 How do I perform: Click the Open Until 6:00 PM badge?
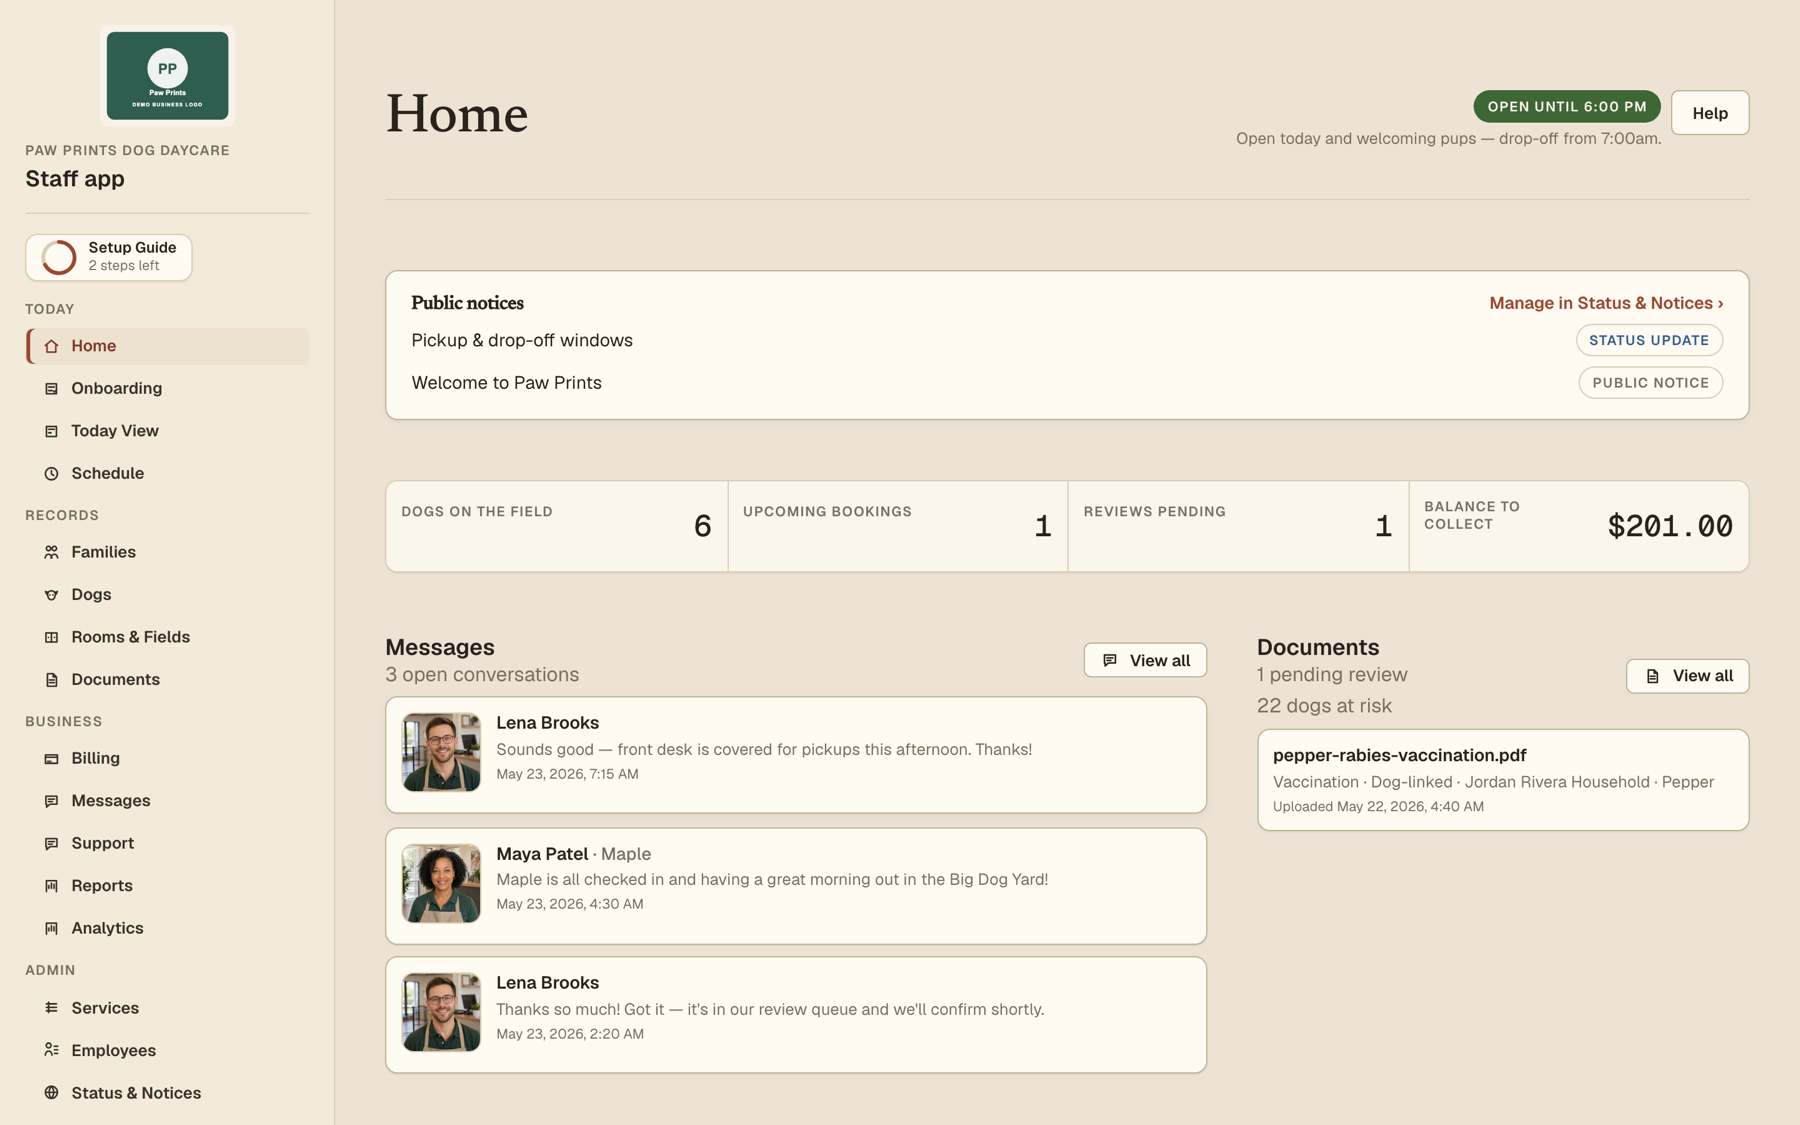coord(1566,106)
